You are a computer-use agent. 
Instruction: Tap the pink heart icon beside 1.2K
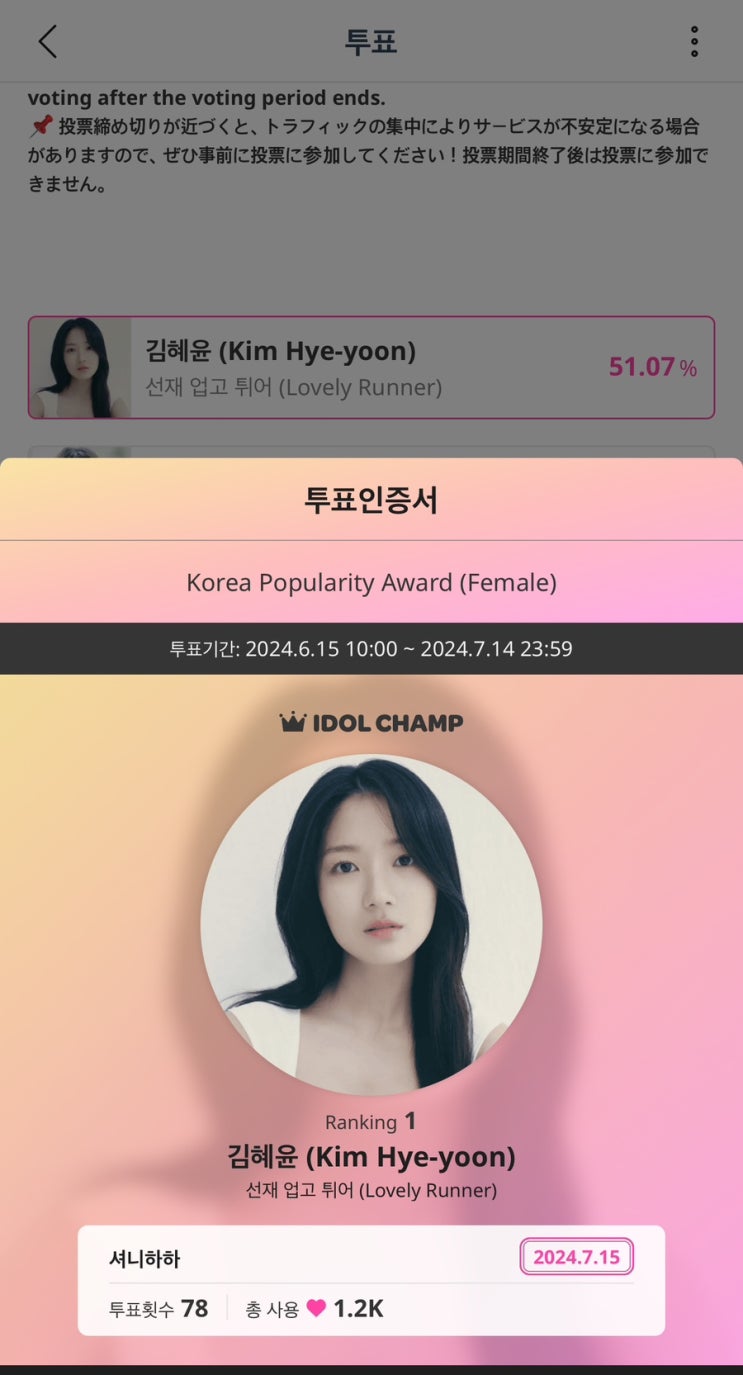pyautogui.click(x=316, y=1308)
